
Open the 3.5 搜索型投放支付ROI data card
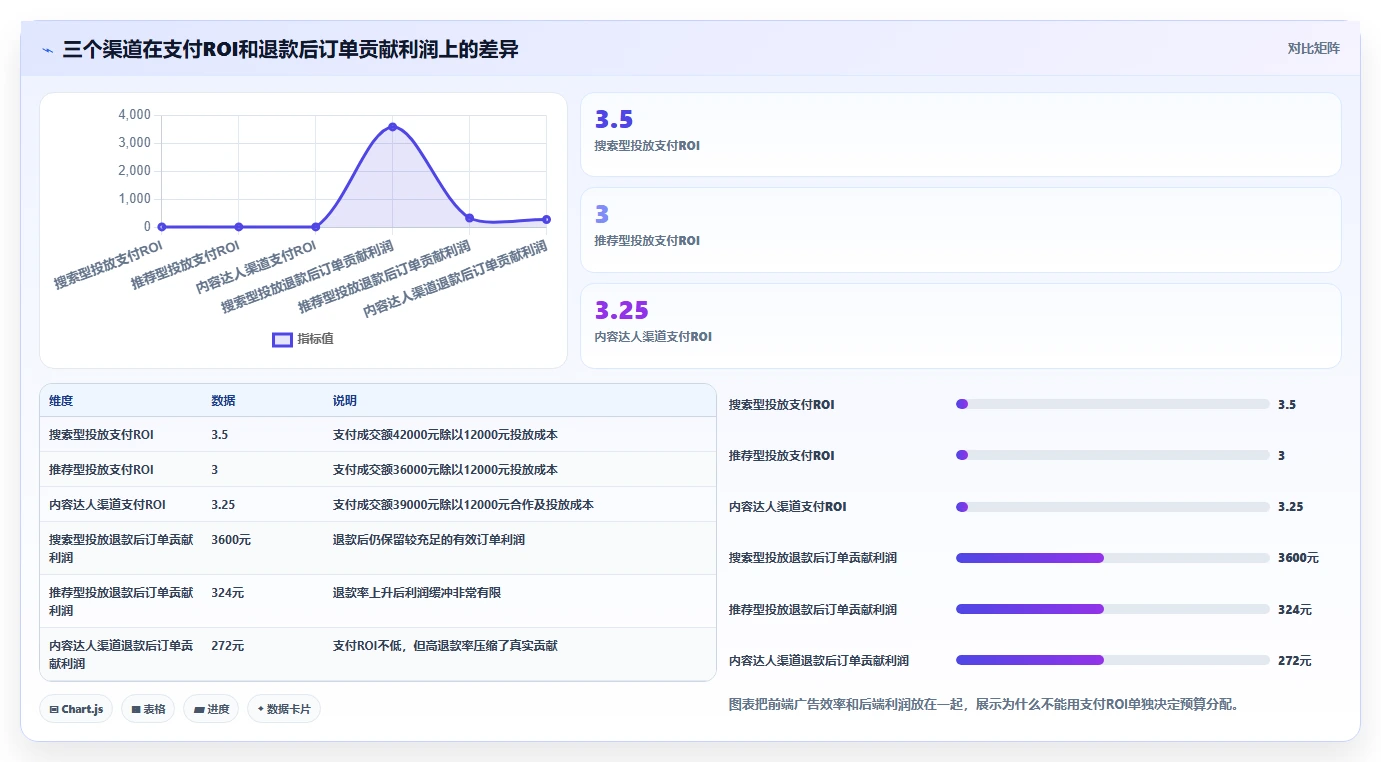[x=960, y=135]
